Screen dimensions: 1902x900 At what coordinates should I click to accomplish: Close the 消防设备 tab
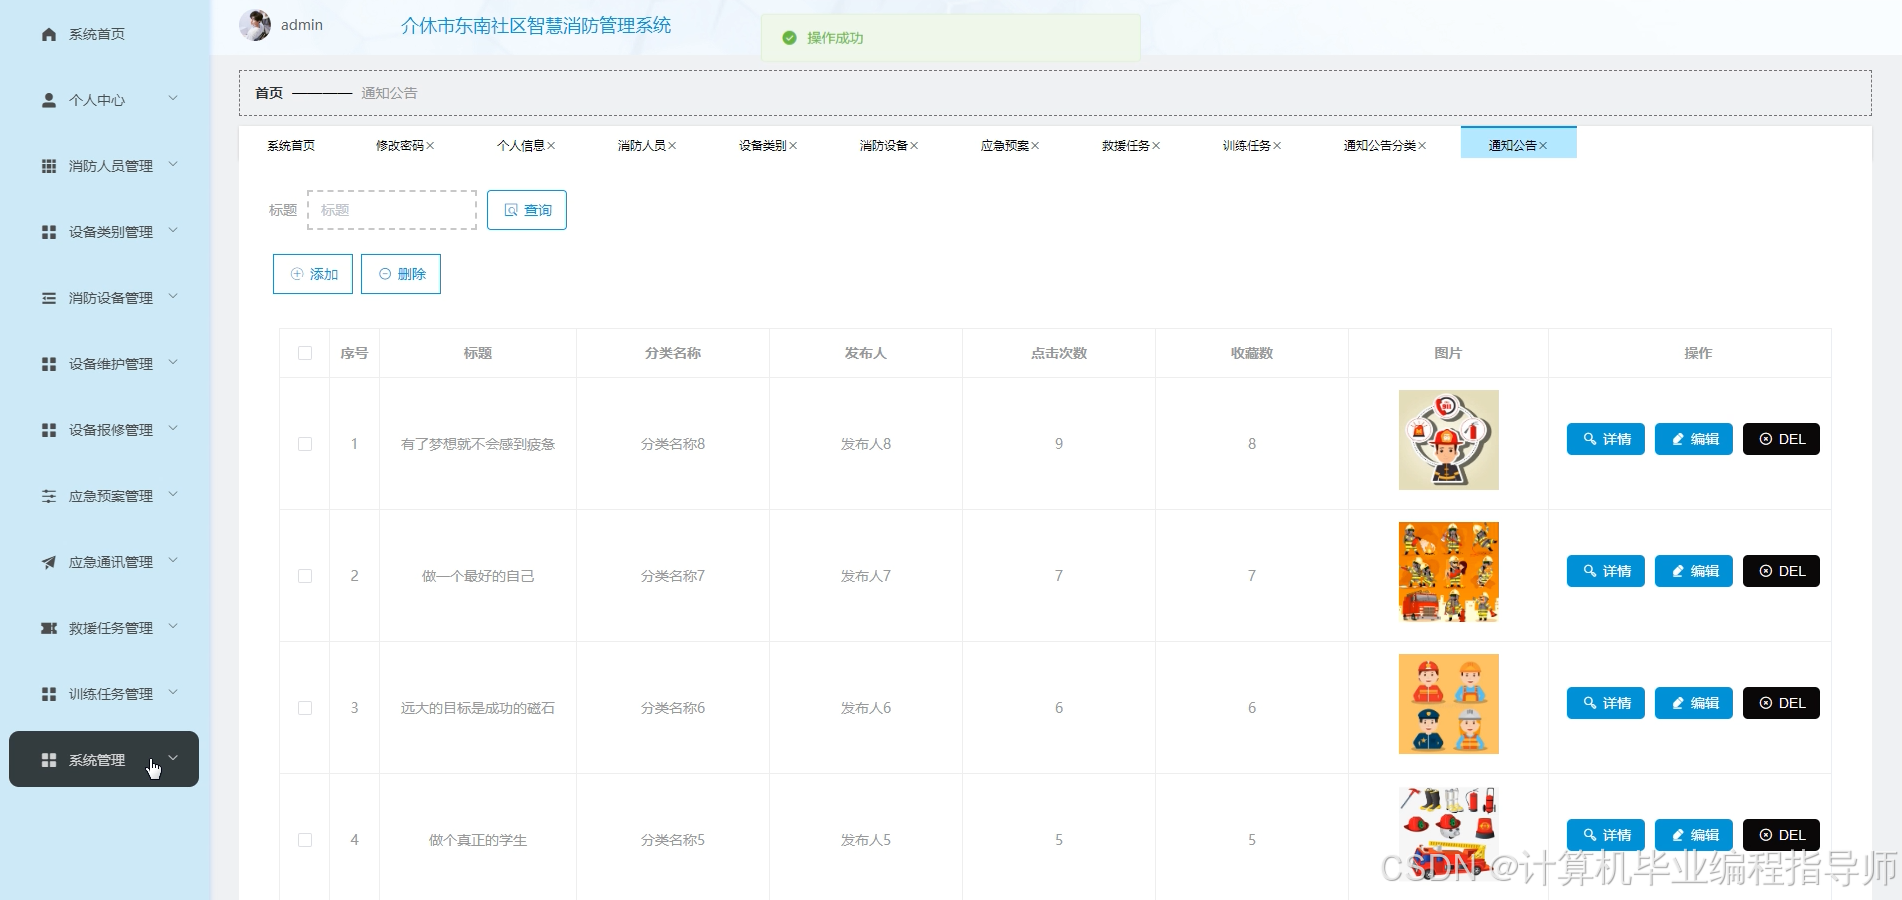[x=914, y=146]
